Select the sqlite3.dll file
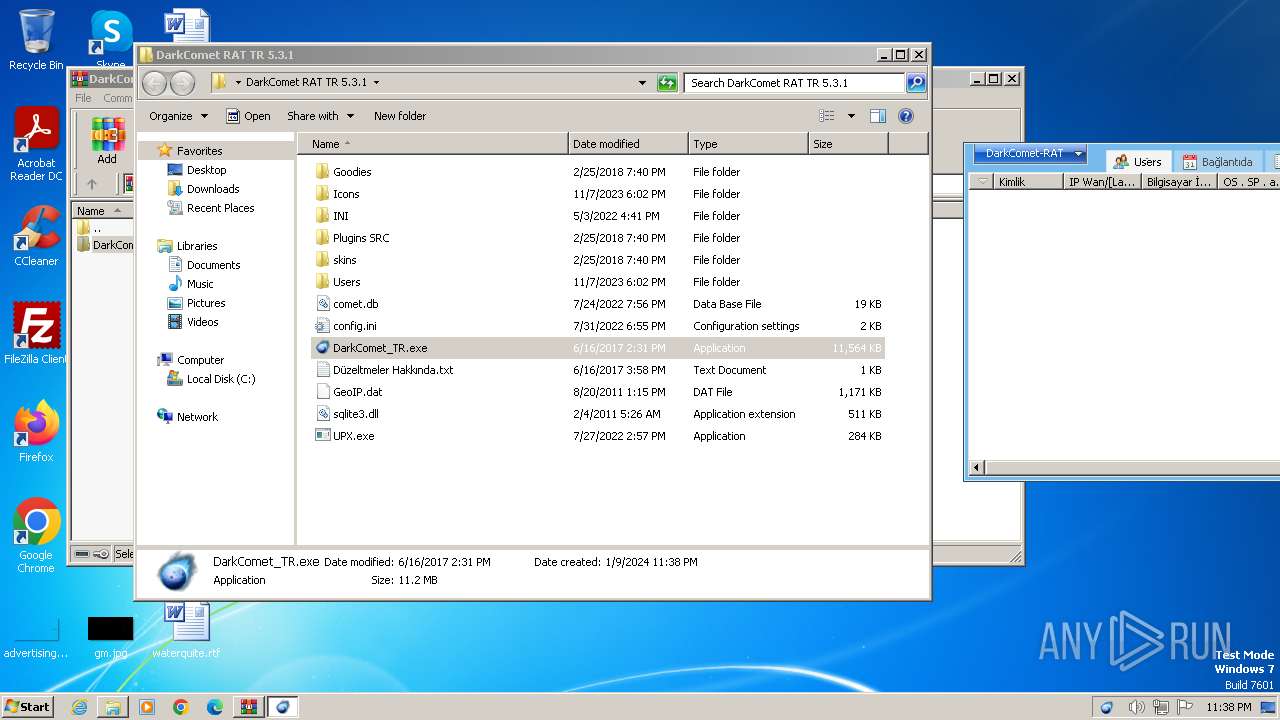The width and height of the screenshot is (1280, 720). tap(355, 414)
